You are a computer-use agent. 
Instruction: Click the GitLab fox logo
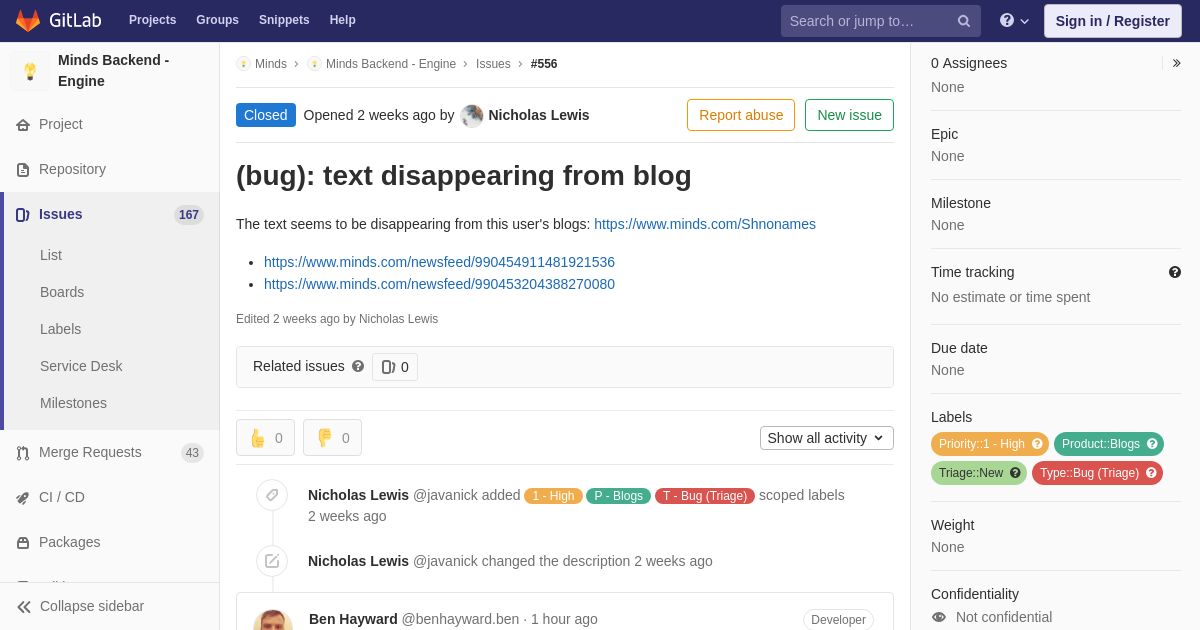point(28,20)
